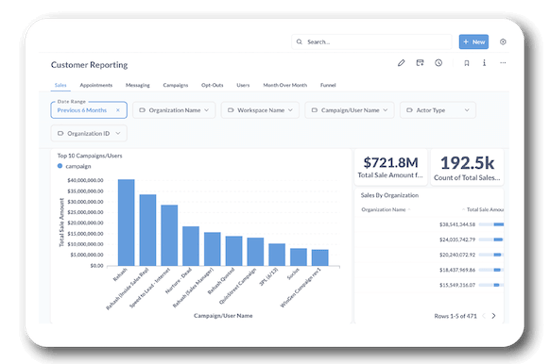Bookmark this dashboard
The height and width of the screenshot is (364, 550).
pos(467,63)
